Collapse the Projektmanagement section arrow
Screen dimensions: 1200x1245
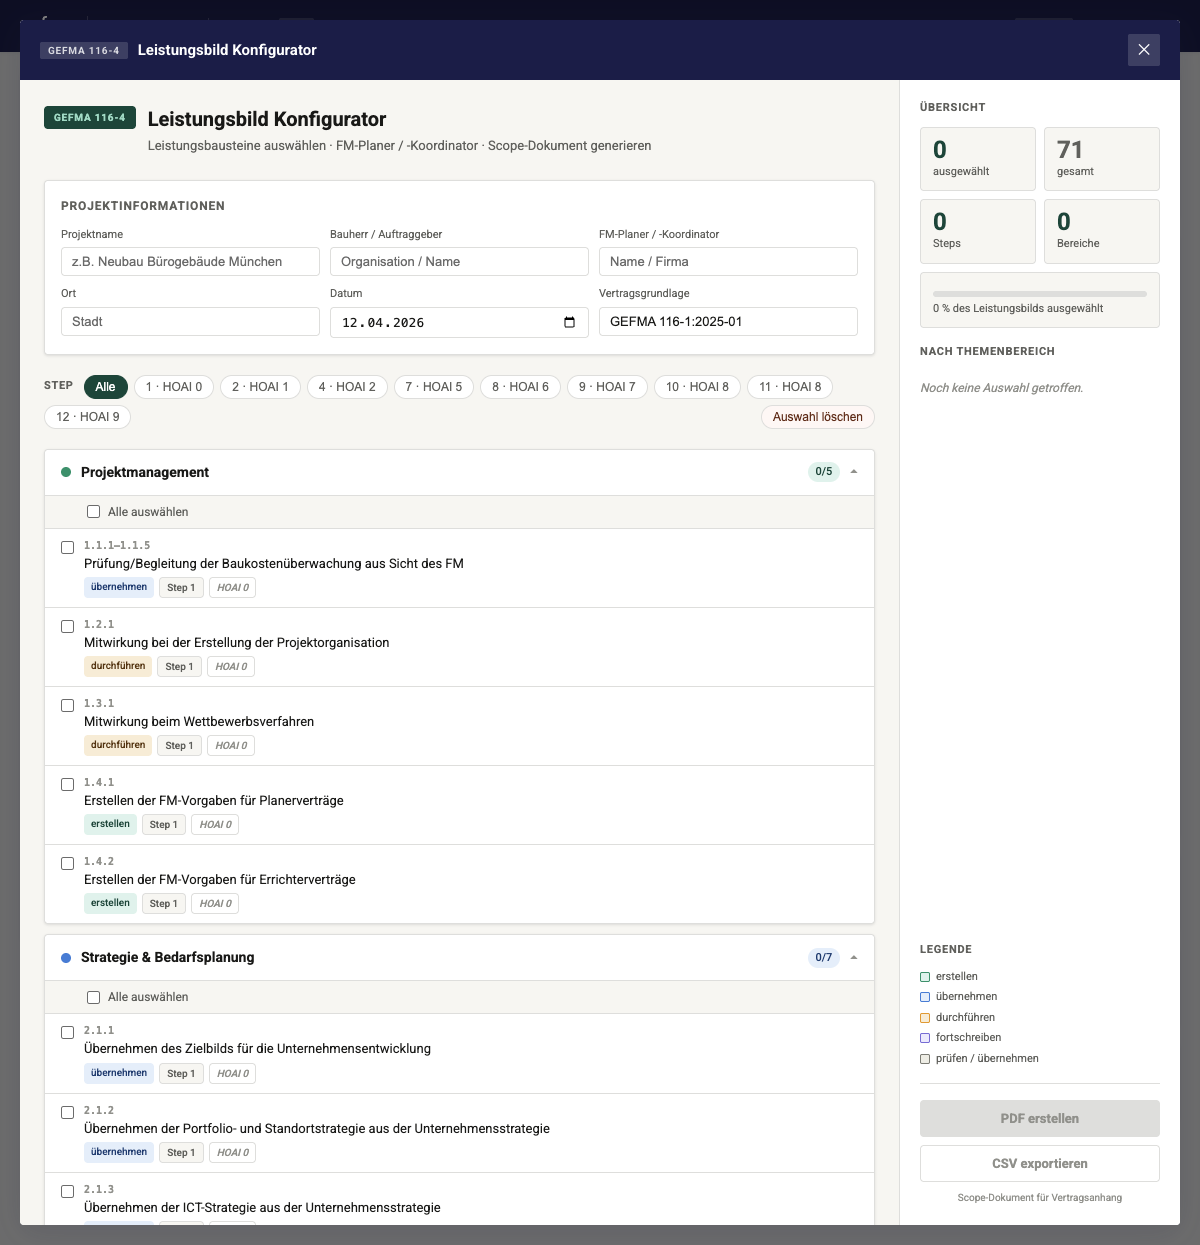(854, 472)
